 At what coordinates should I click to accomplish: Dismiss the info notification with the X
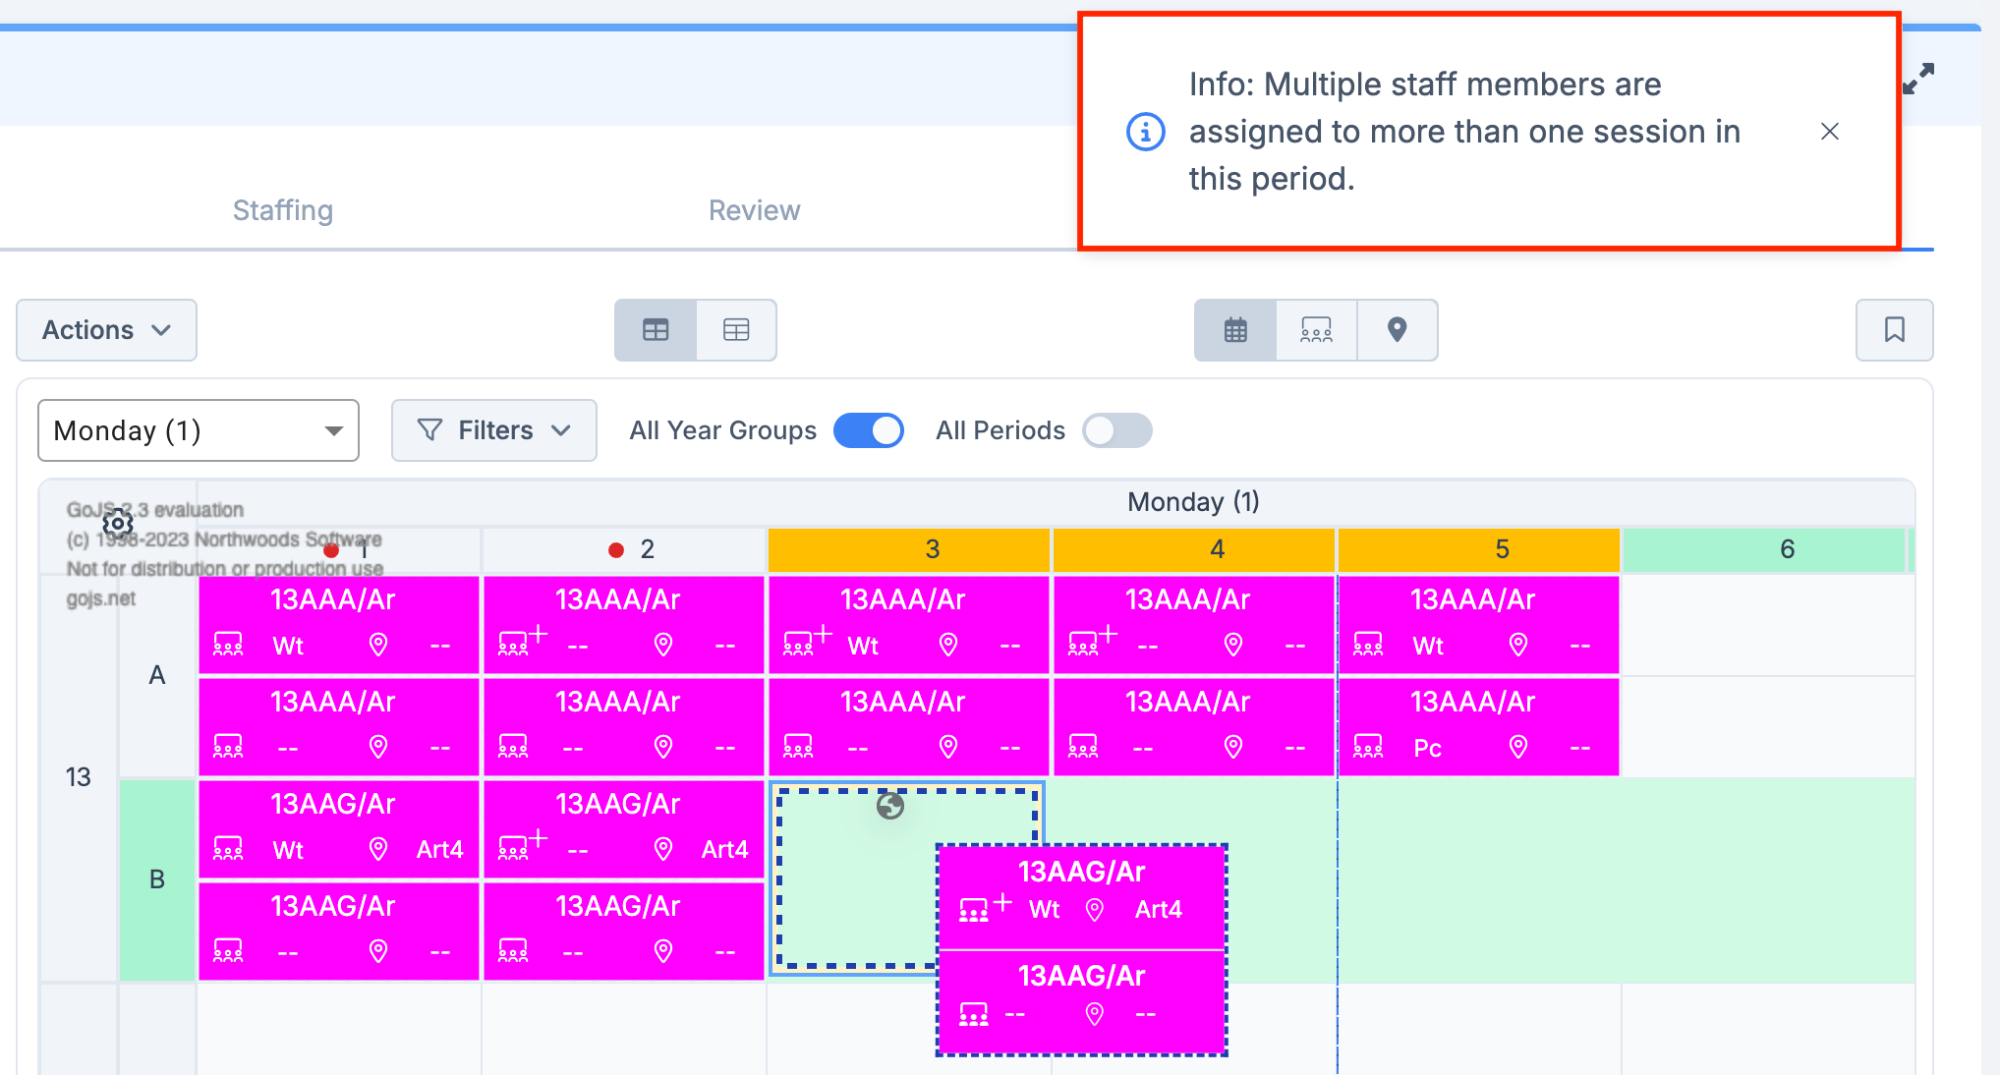pyautogui.click(x=1829, y=132)
